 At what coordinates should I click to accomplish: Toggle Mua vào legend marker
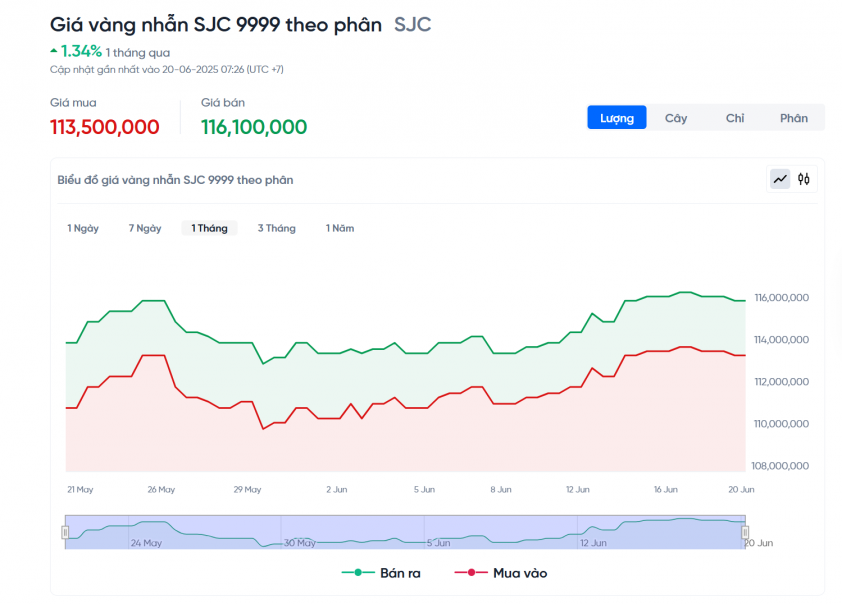[x=471, y=573]
